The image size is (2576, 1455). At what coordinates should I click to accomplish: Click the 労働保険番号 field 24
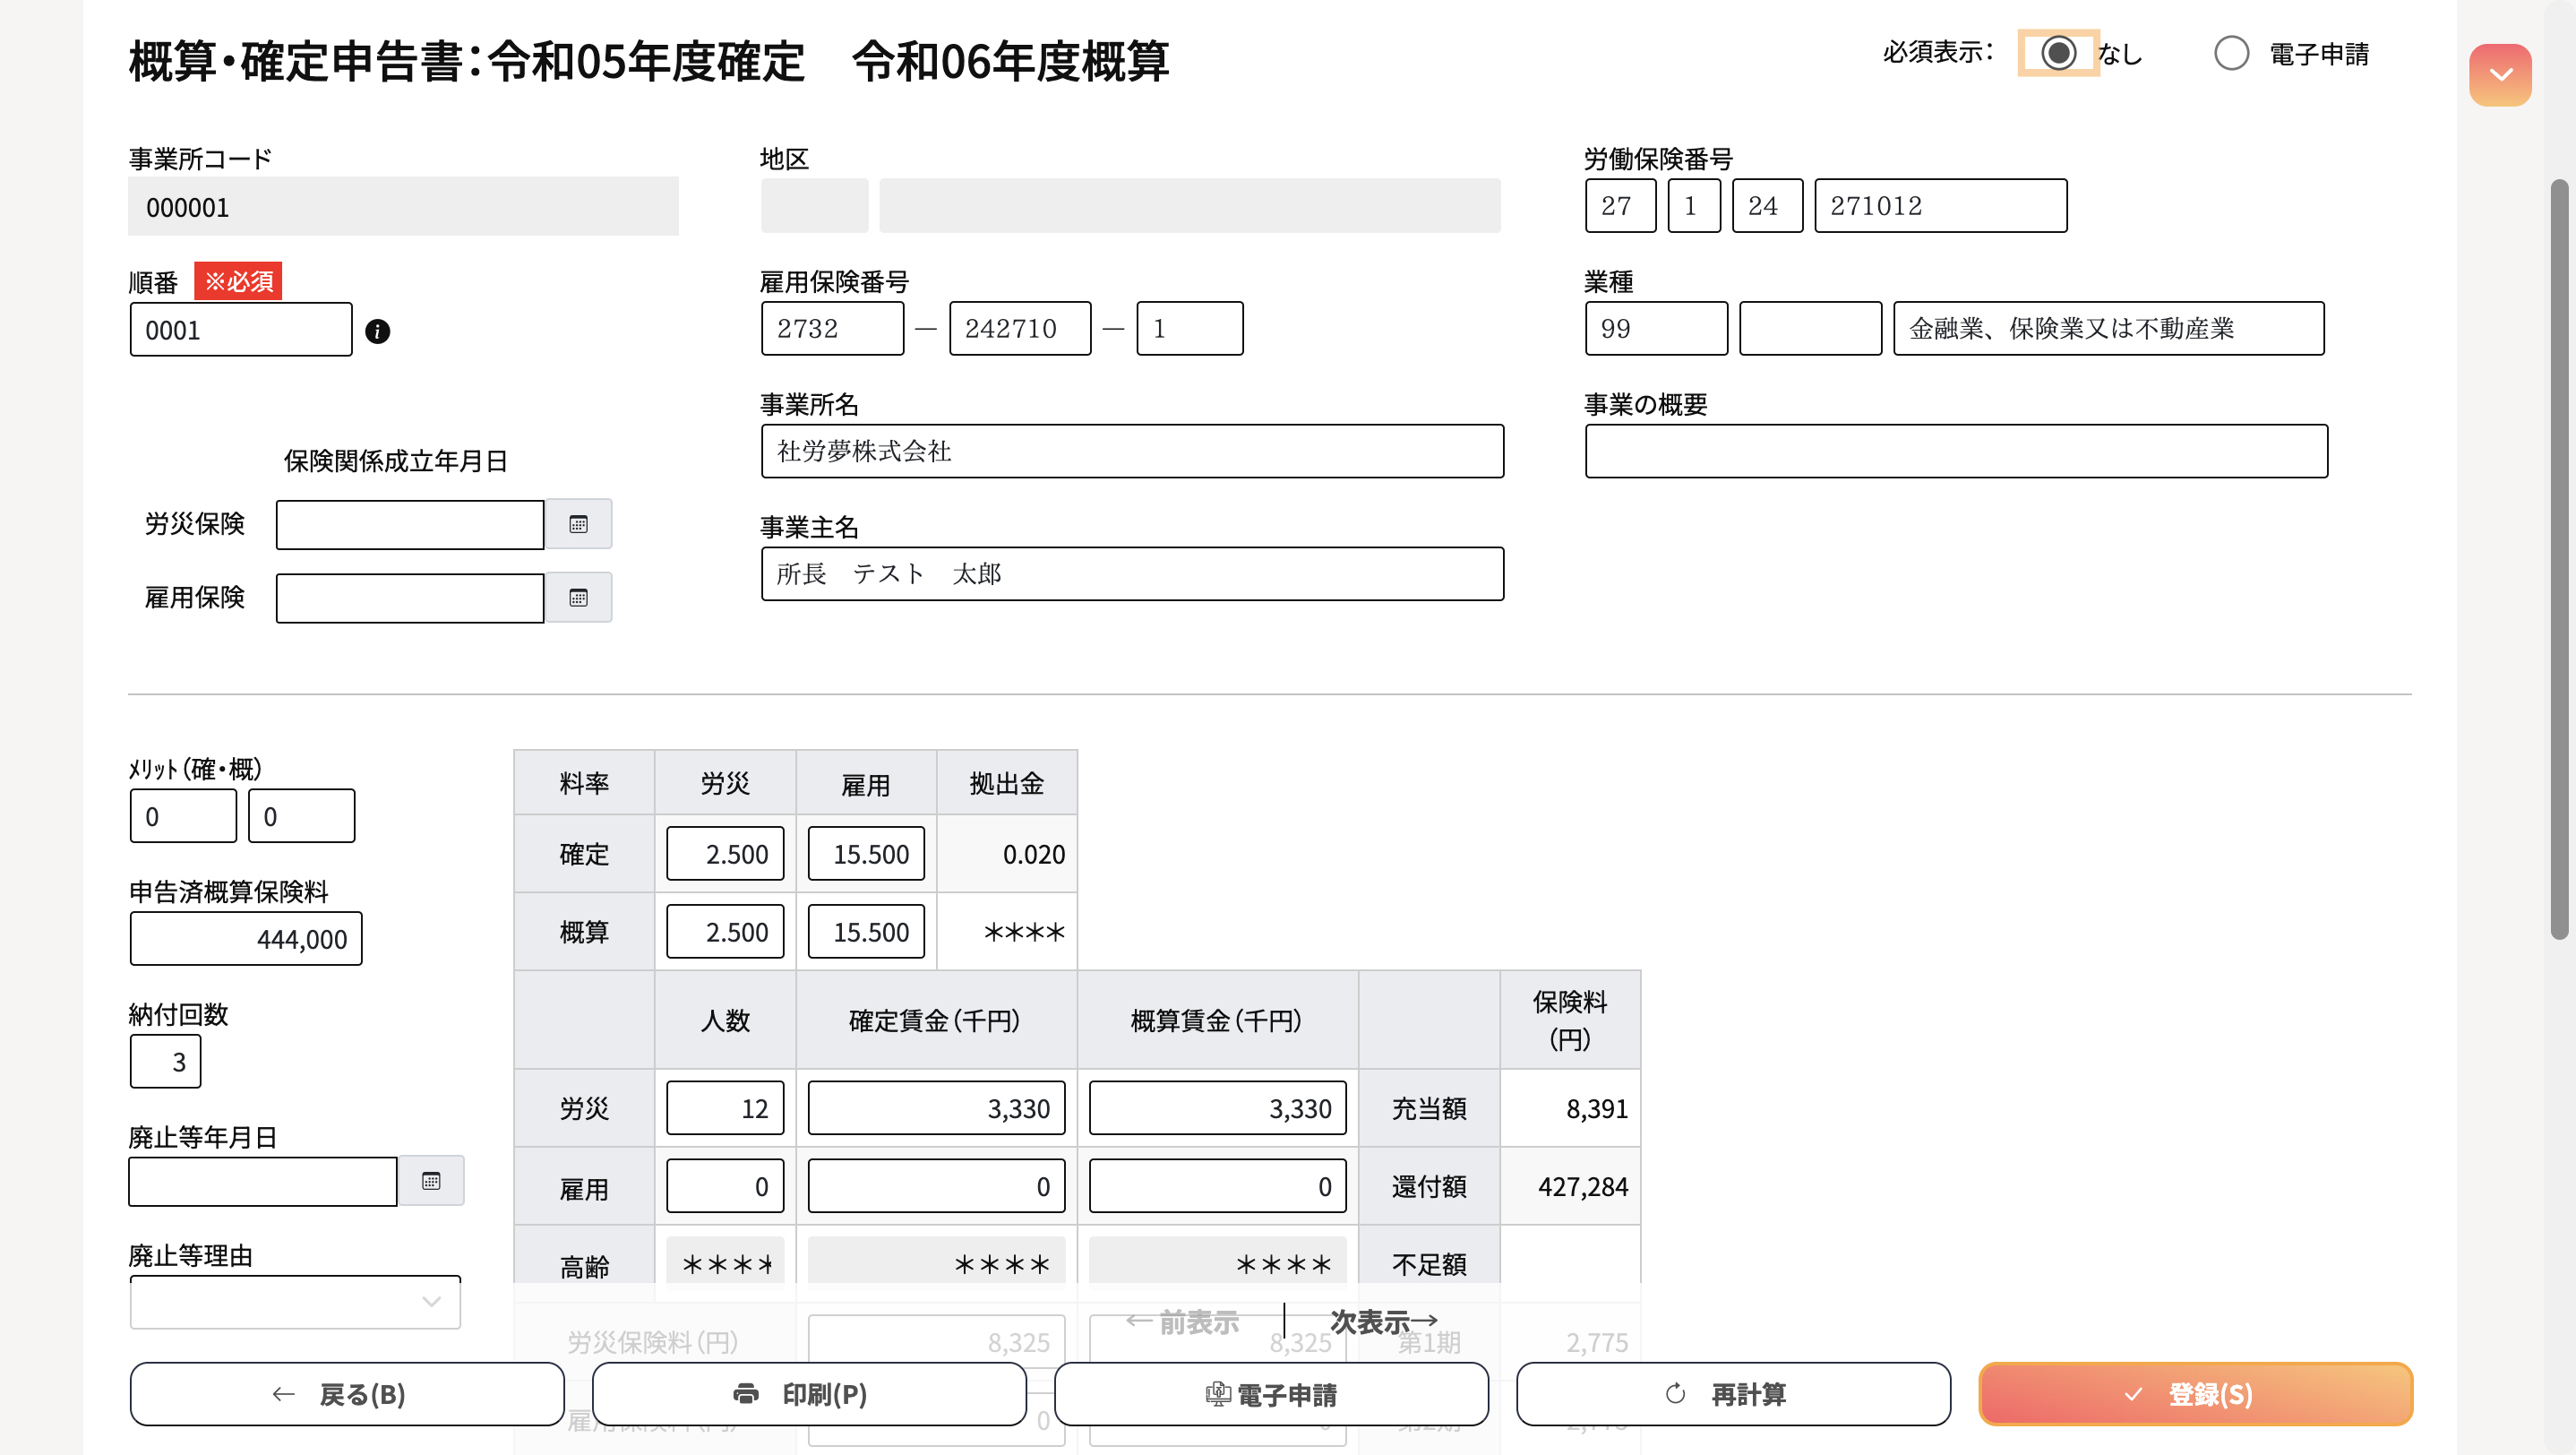[x=1767, y=206]
